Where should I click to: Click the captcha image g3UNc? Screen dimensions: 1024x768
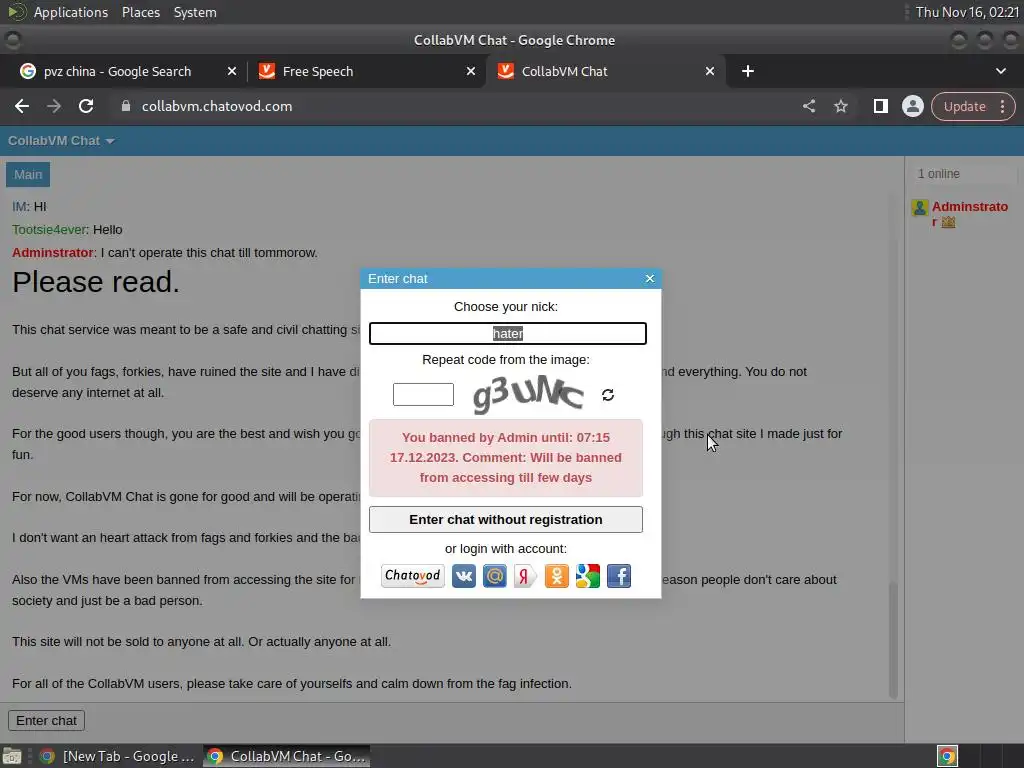[x=528, y=394]
